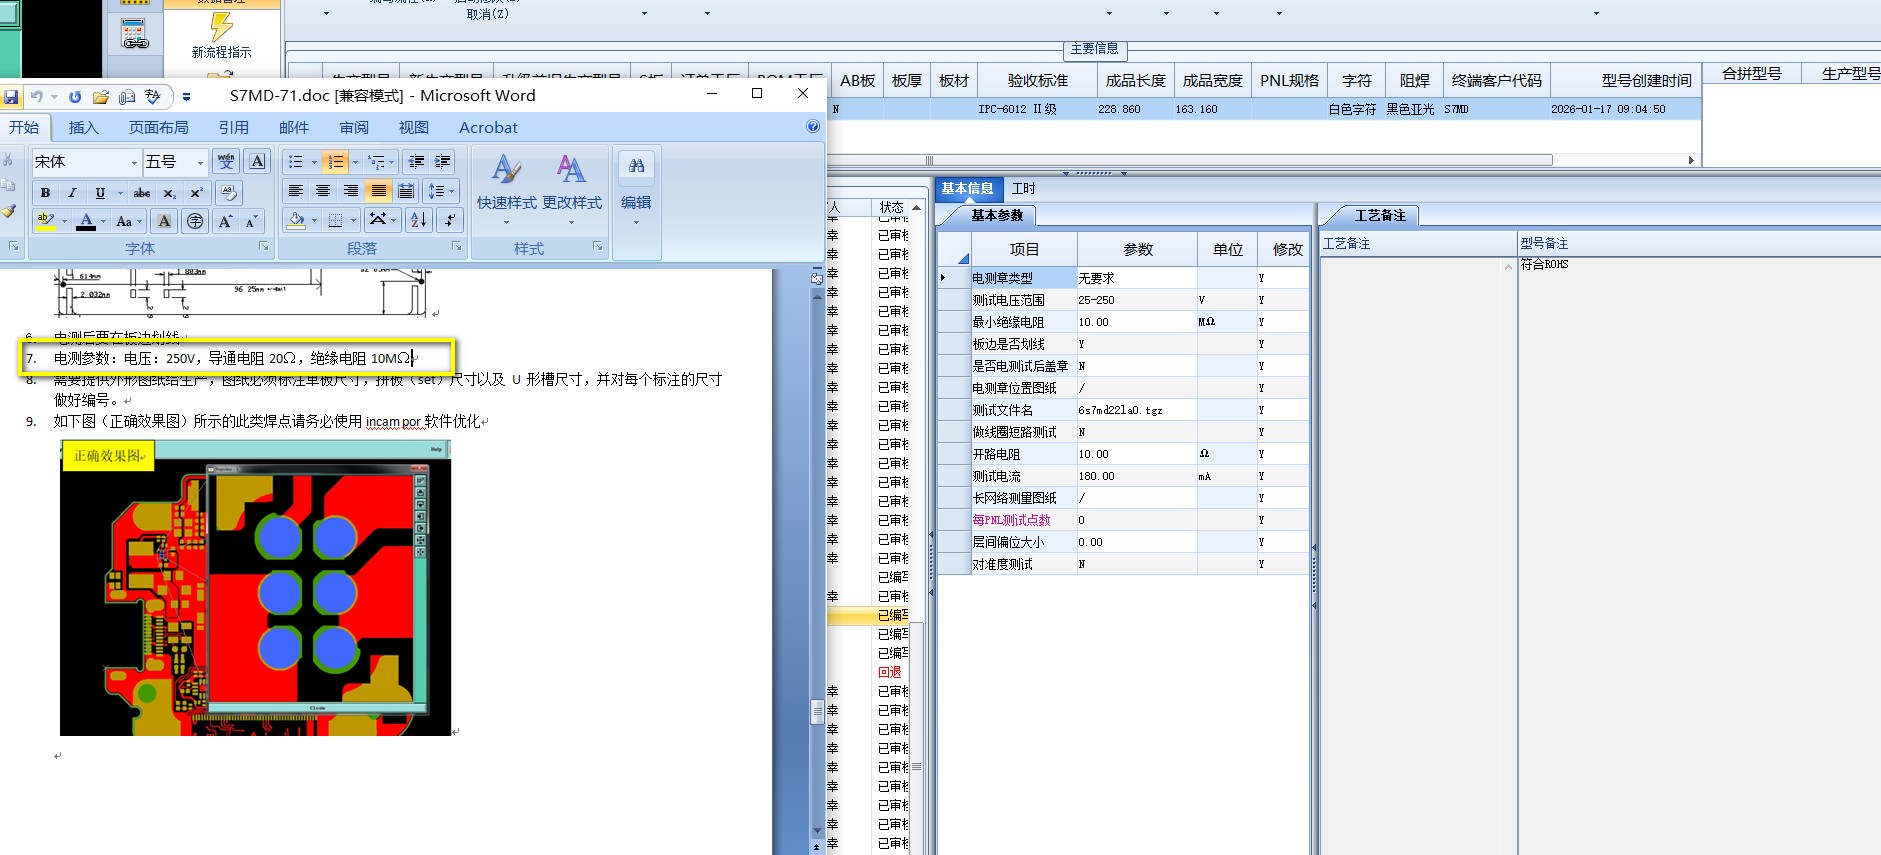Click the calculator icon in left panel
The image size is (1881, 855).
click(135, 36)
